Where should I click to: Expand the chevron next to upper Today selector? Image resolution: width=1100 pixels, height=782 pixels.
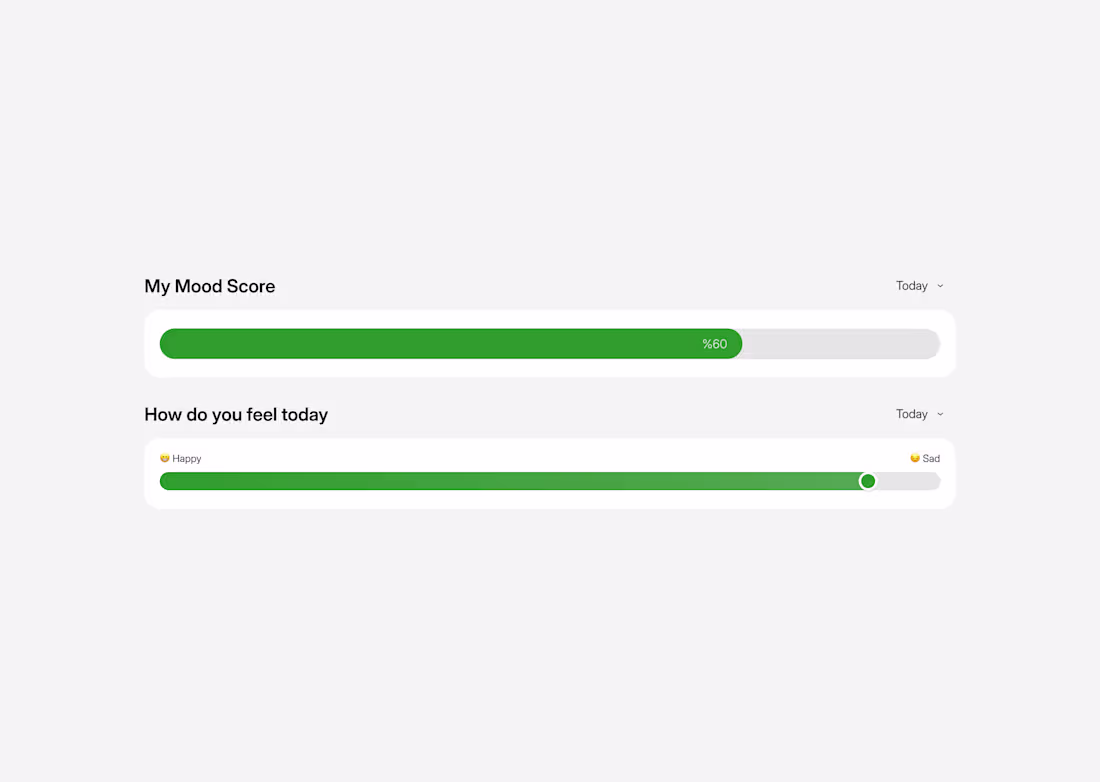[x=938, y=286]
